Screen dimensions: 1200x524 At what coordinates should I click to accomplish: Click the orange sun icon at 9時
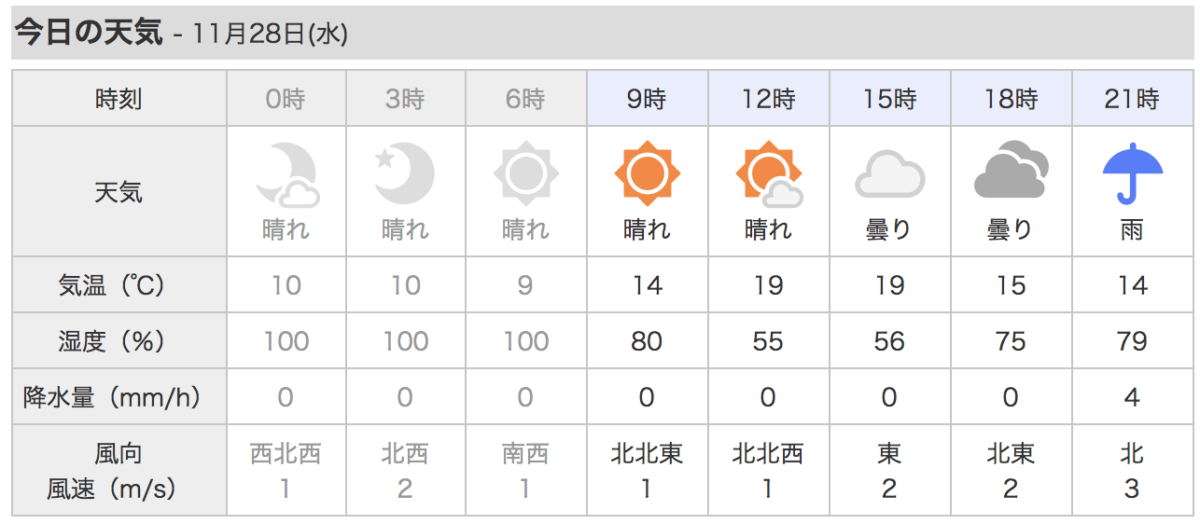pyautogui.click(x=647, y=174)
